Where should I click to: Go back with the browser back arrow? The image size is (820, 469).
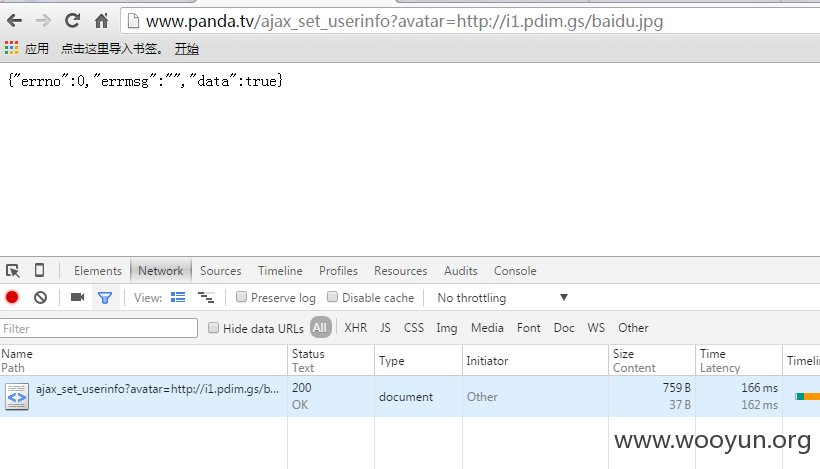[x=15, y=21]
